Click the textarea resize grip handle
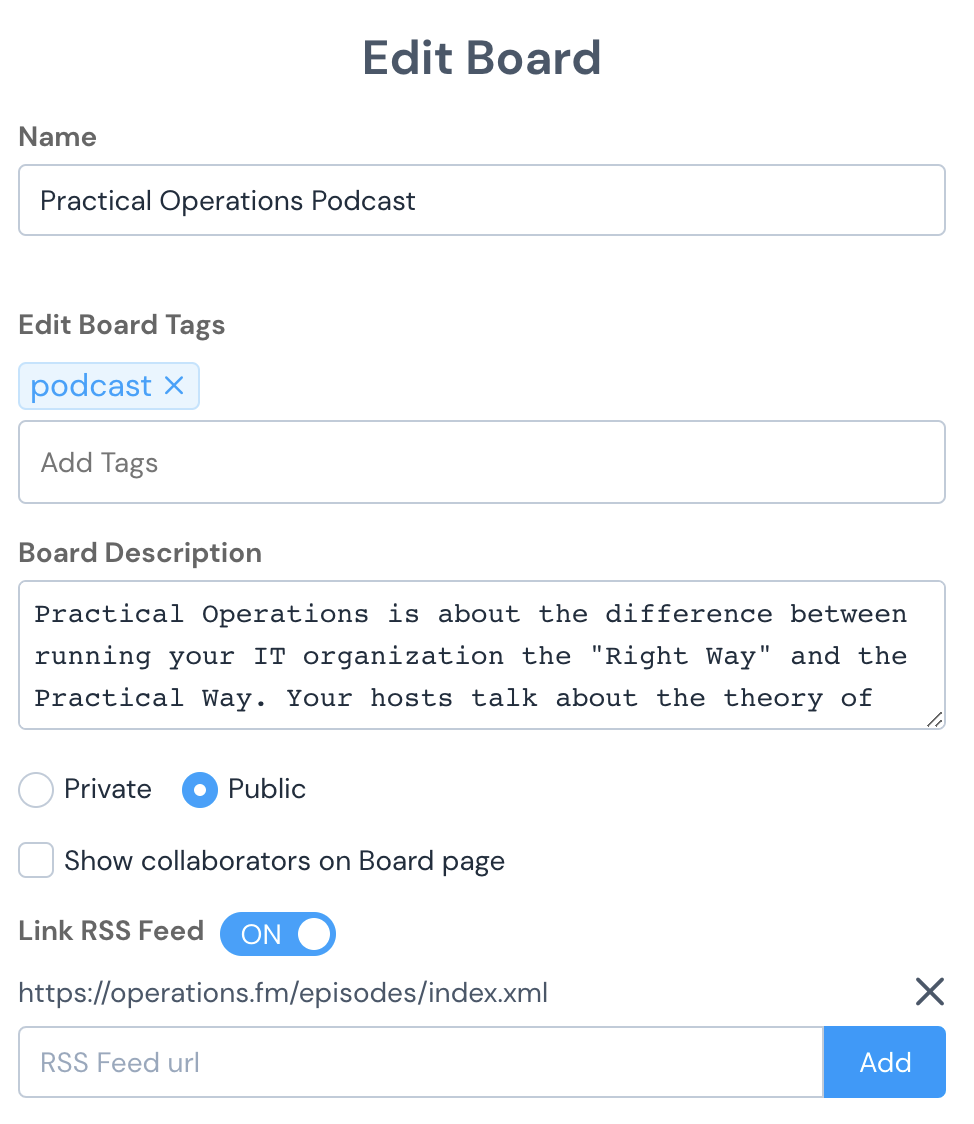 click(x=936, y=720)
